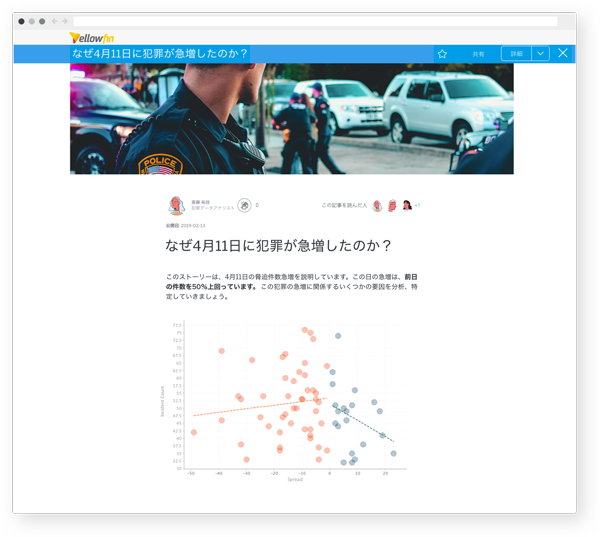Click the story title in blue bar
600x537 pixels.
160,54
